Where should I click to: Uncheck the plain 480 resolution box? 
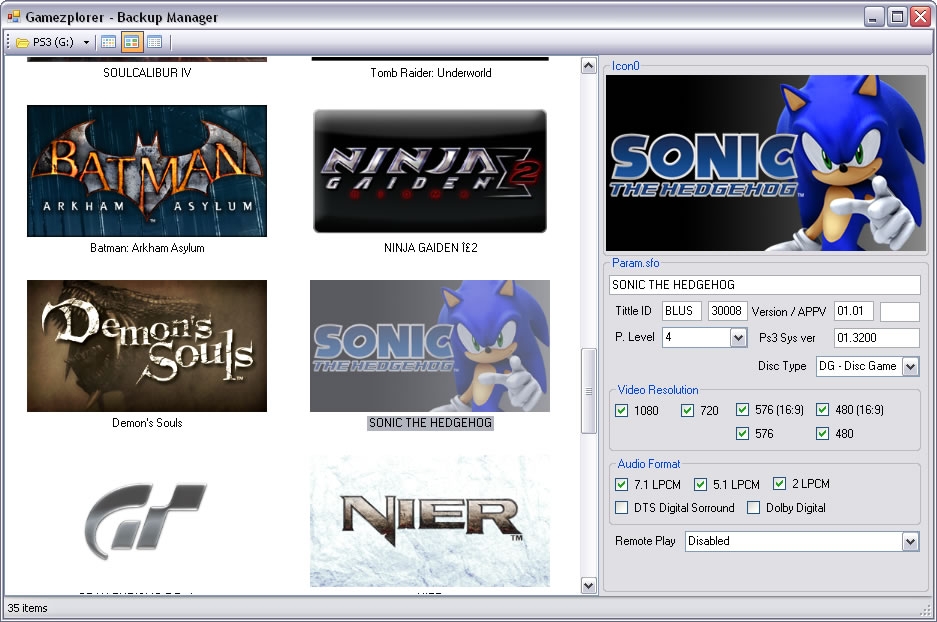(x=822, y=433)
